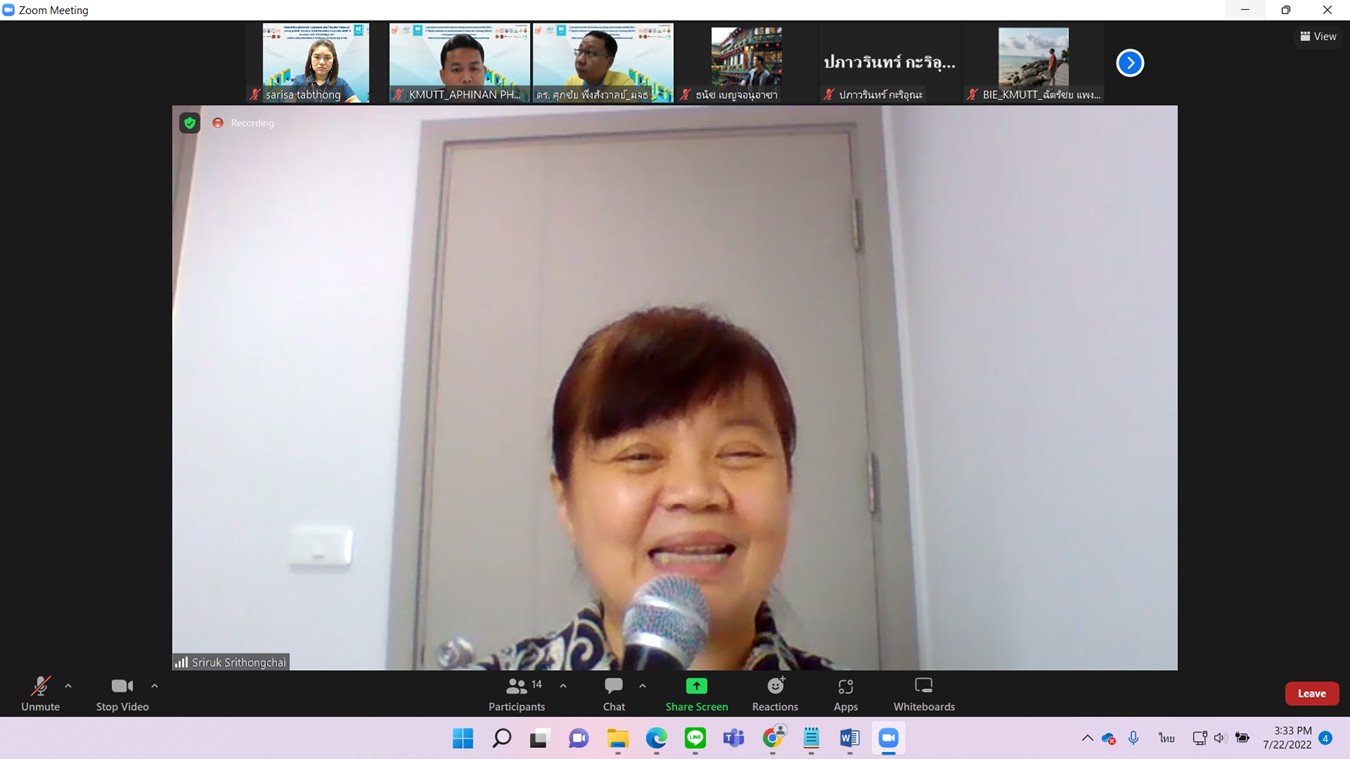Open Whiteboards
This screenshot has height=759, width=1350.
[923, 694]
